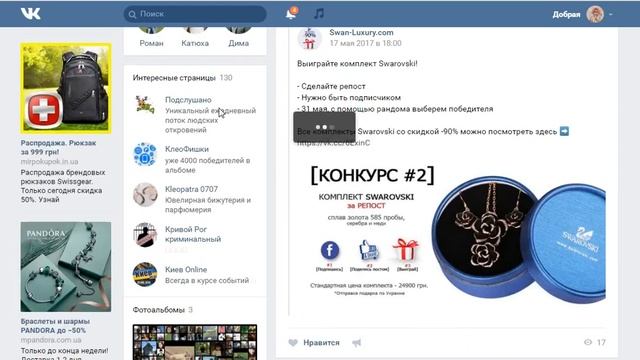Click the Кривой Рог криминальный avatar
The image size is (640, 360).
click(145, 235)
